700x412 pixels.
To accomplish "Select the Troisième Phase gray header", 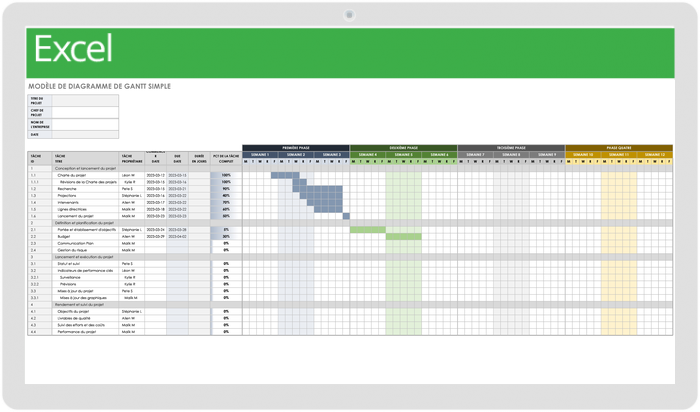I will [x=511, y=148].
